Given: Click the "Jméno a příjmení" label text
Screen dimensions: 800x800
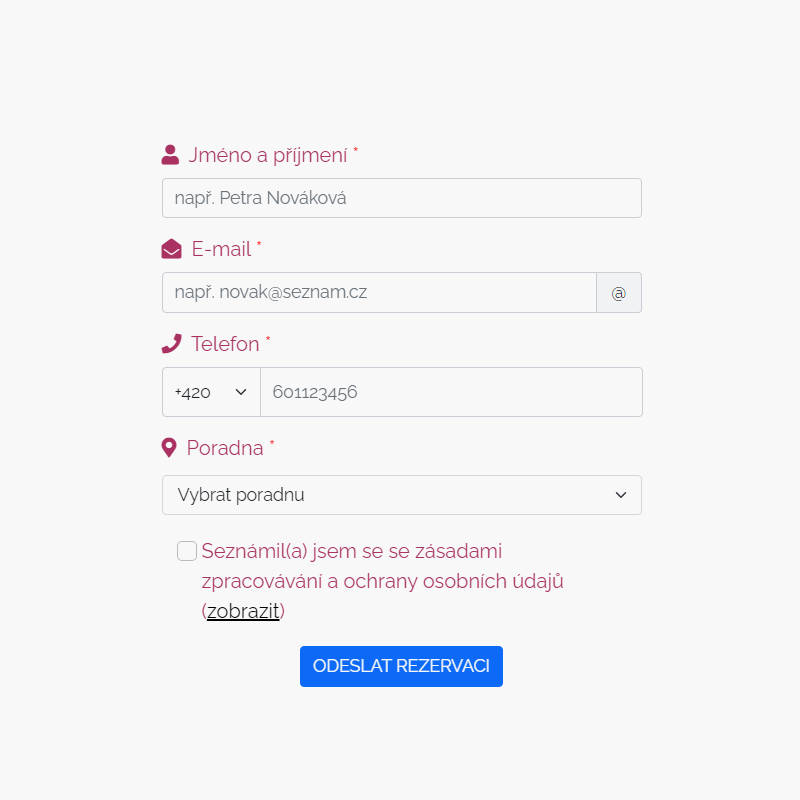Looking at the screenshot, I should [x=268, y=155].
